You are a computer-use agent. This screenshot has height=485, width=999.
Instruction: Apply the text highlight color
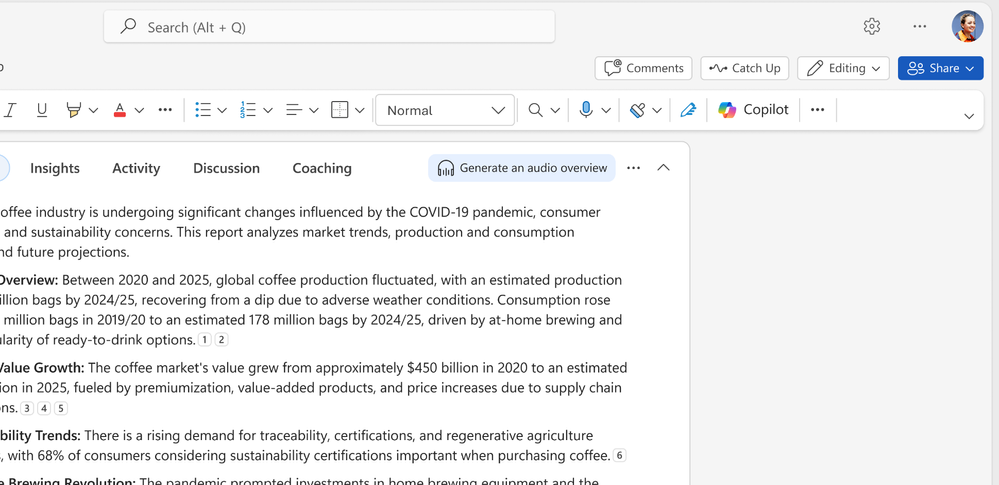click(x=73, y=110)
